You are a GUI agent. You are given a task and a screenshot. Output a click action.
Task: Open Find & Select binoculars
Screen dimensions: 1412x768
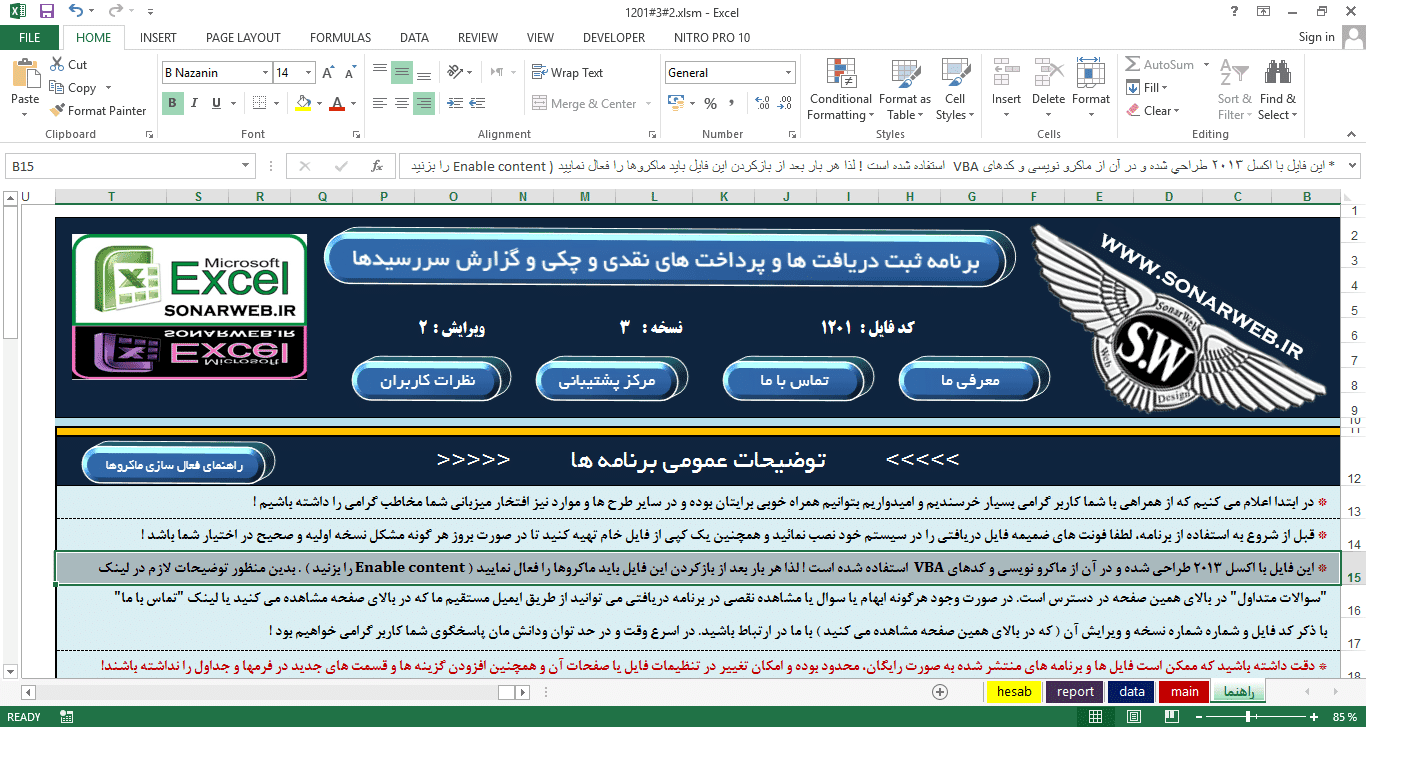click(x=1277, y=89)
